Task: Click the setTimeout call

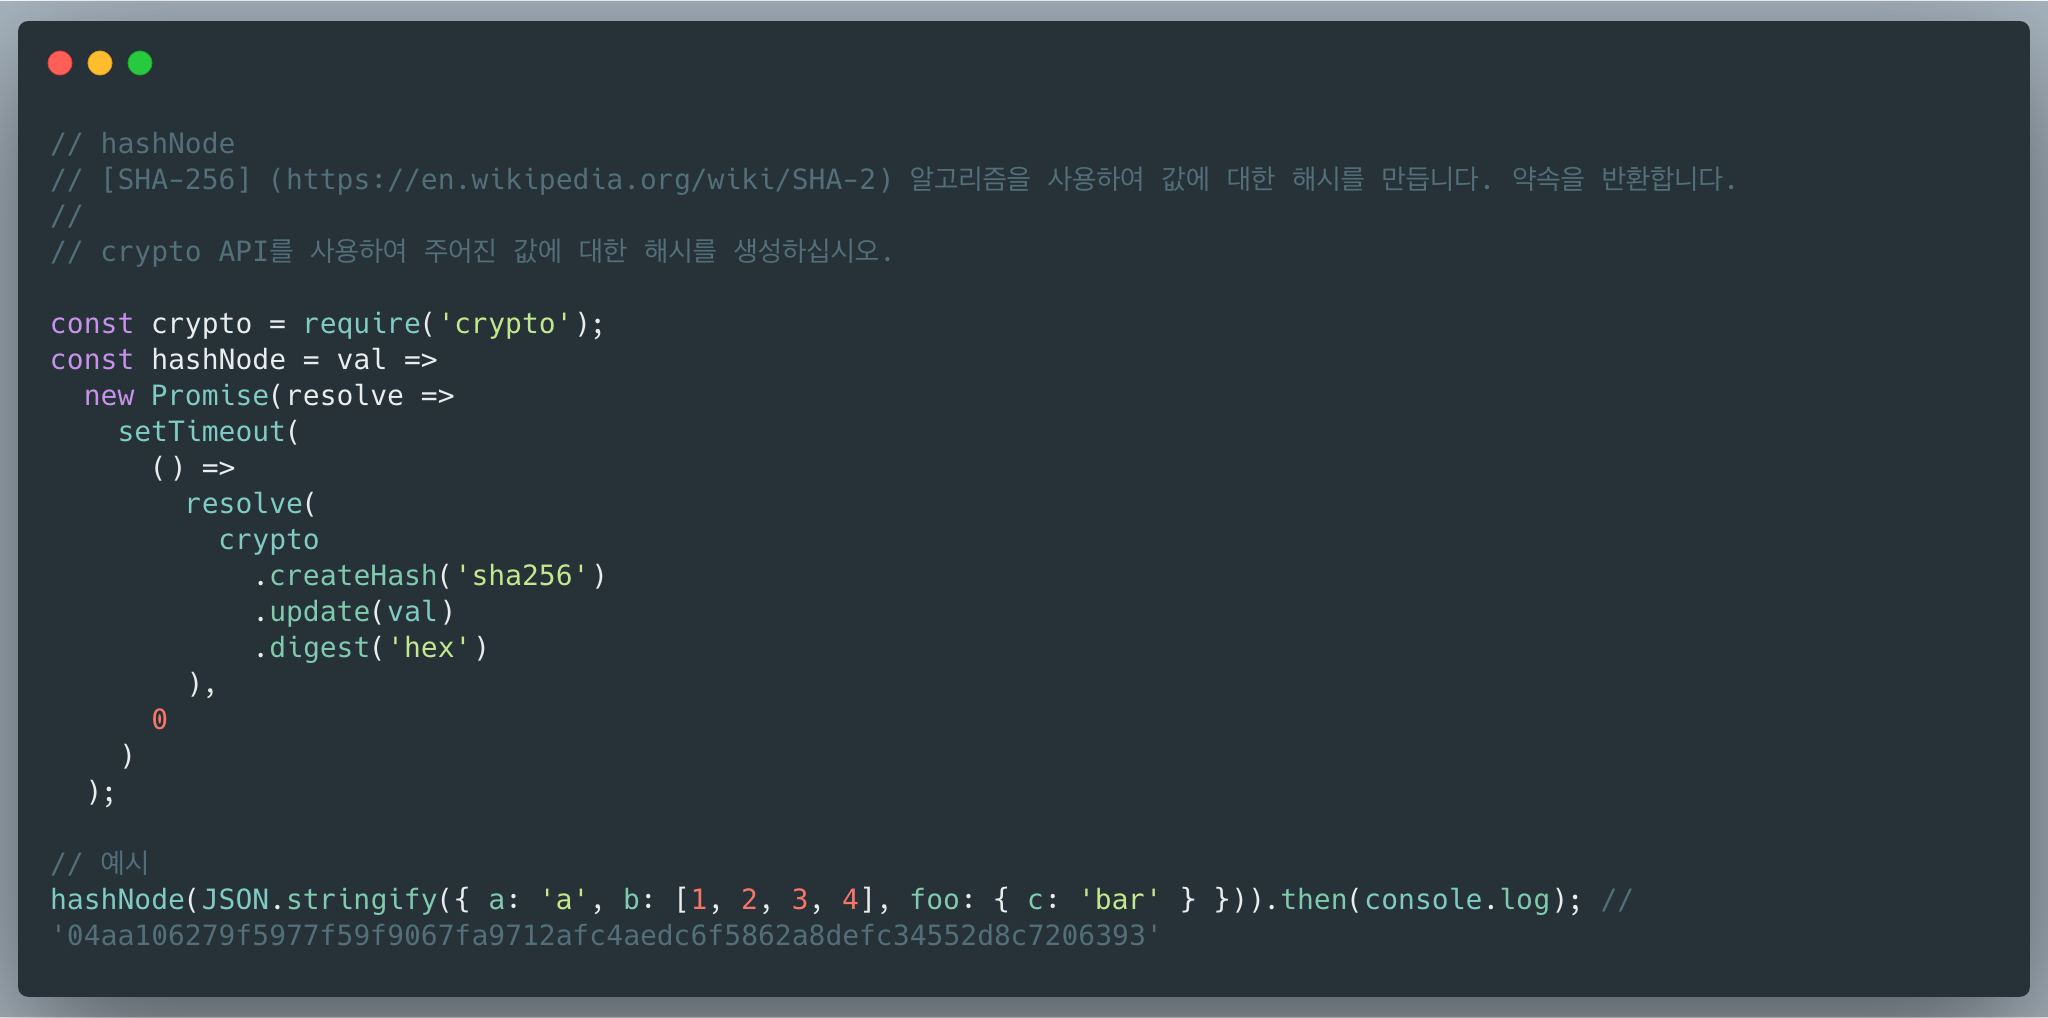Action: tap(202, 432)
